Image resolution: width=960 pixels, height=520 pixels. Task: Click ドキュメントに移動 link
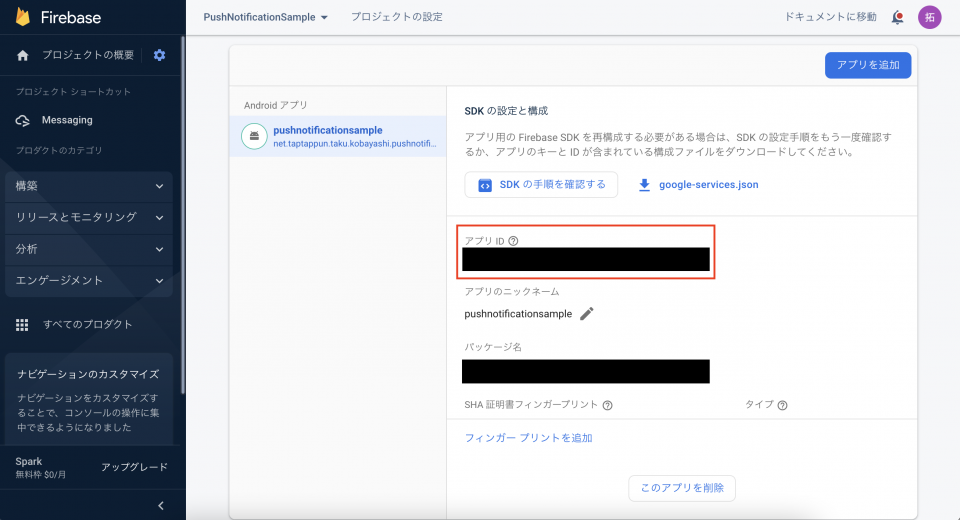[830, 17]
